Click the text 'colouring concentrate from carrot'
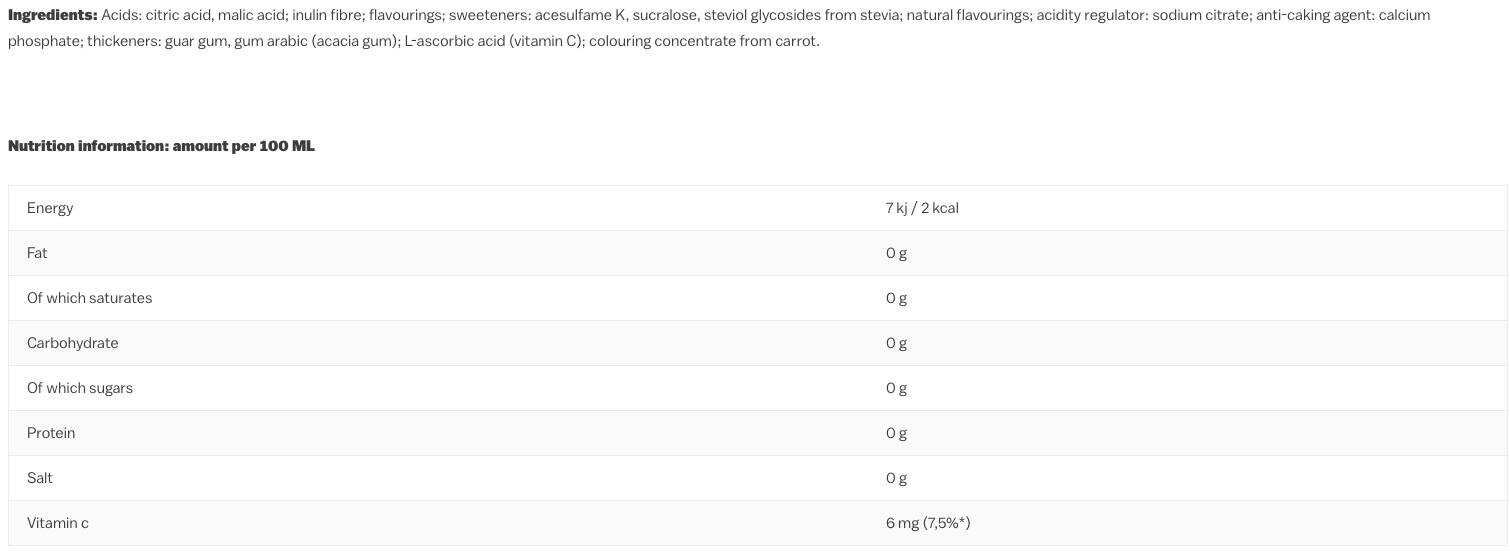 point(703,41)
